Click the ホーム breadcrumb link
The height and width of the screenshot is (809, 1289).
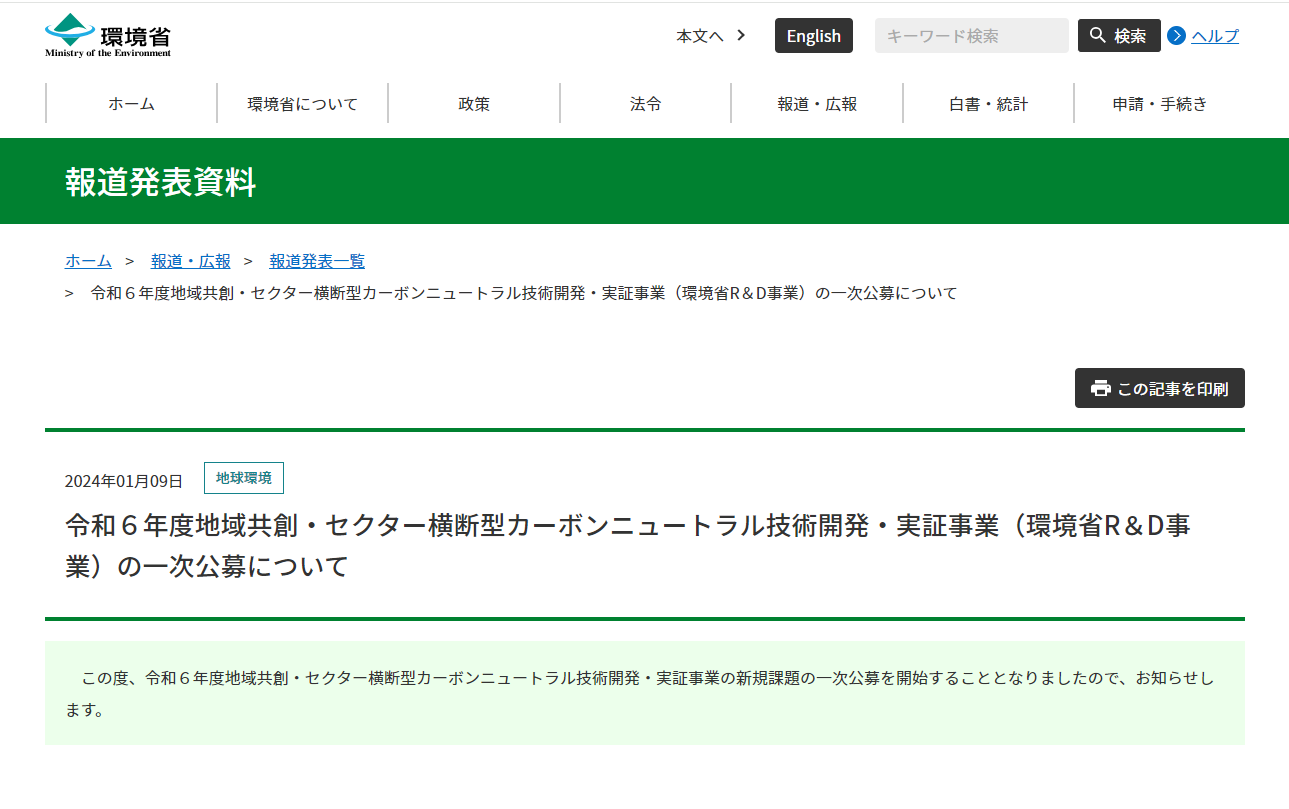(87, 261)
